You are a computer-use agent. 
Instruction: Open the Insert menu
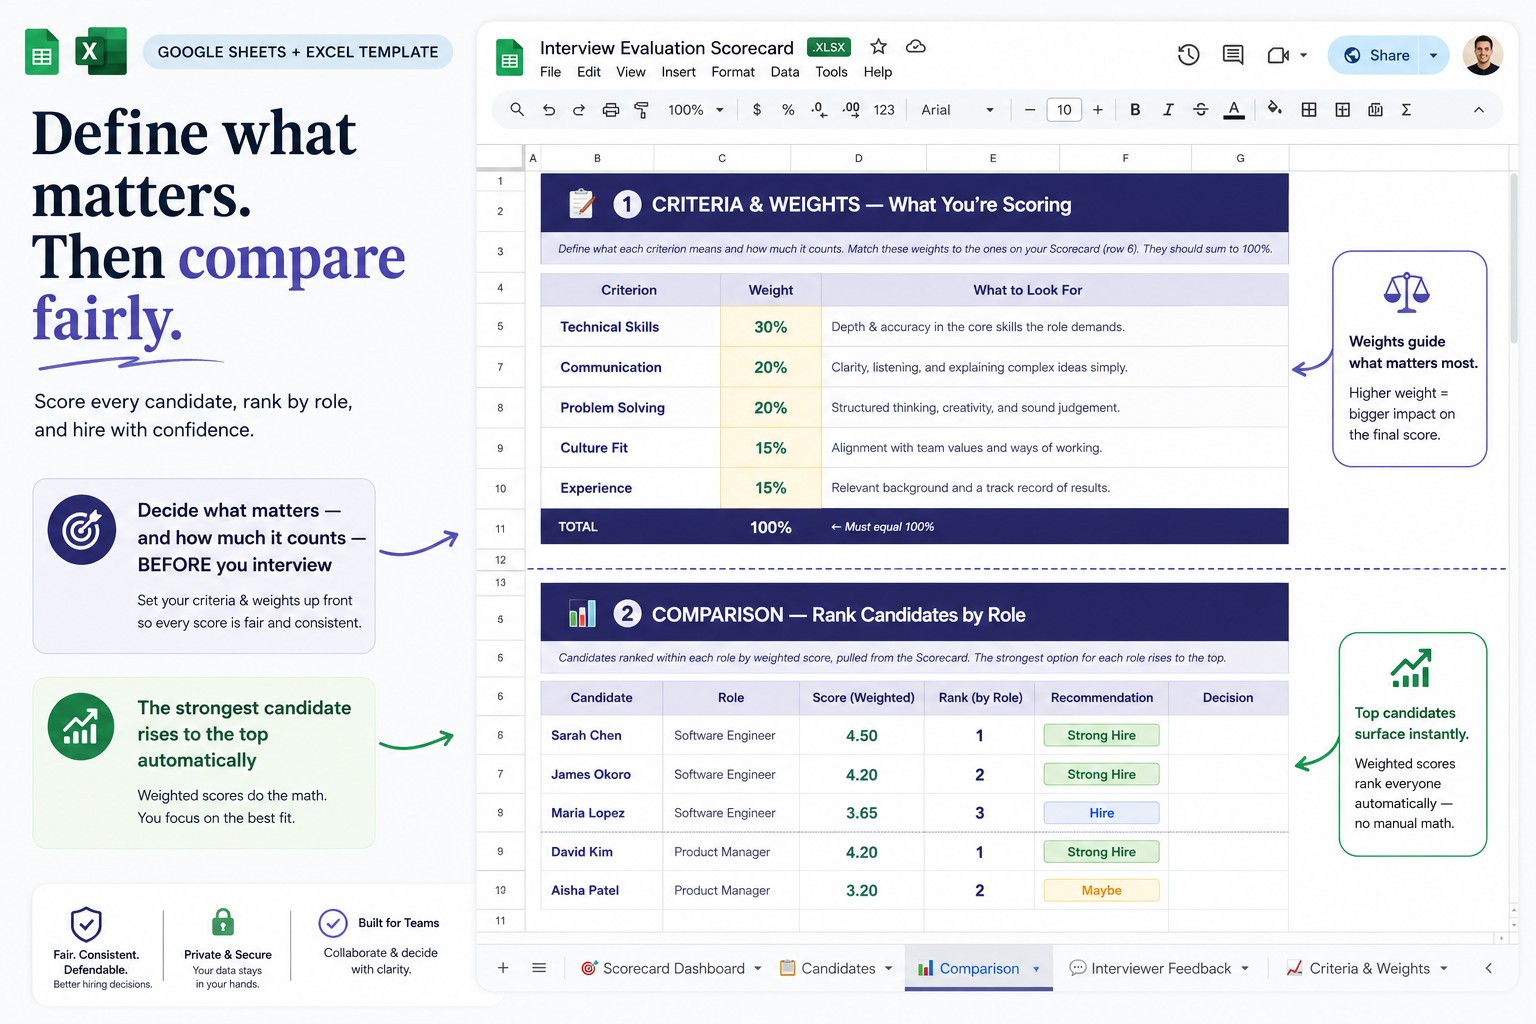[678, 72]
